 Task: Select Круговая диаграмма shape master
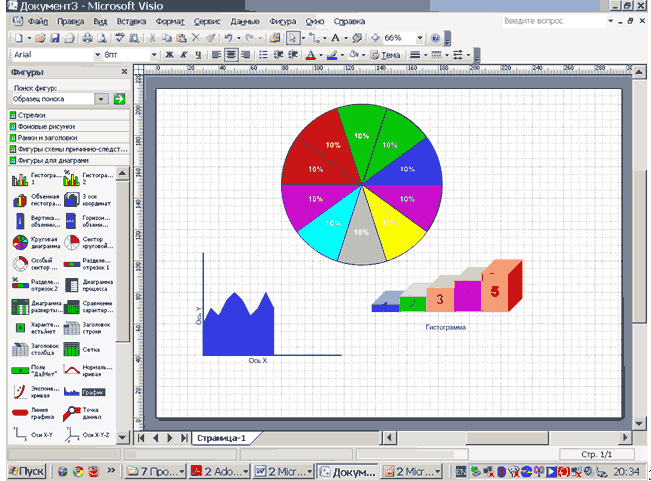pos(35,242)
